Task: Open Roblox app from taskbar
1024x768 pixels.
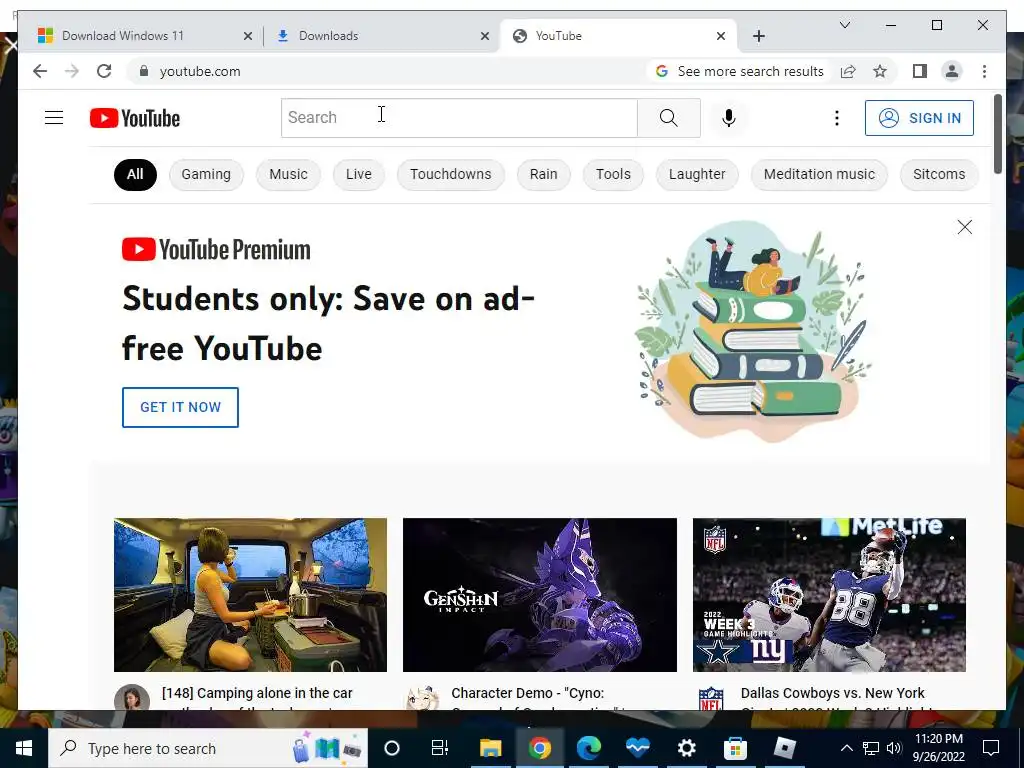Action: (784, 748)
